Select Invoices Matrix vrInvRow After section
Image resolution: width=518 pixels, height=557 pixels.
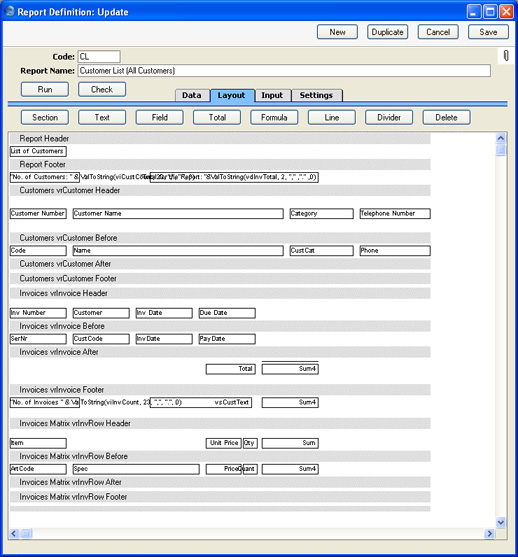point(220,482)
